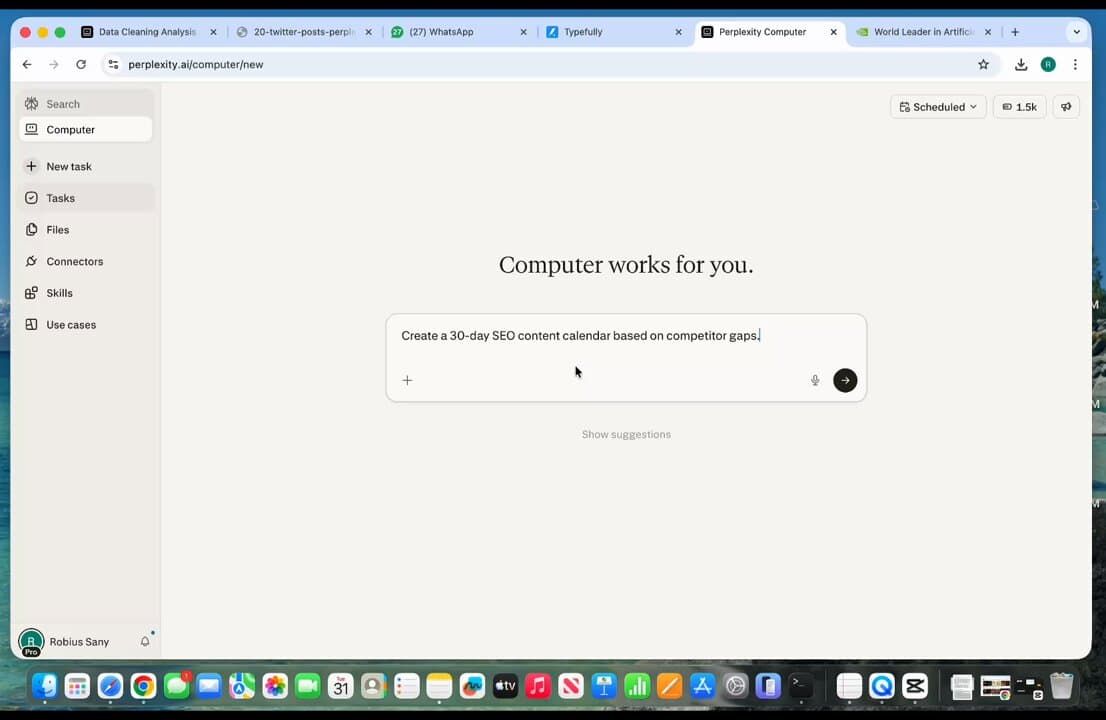Expand the browser tab overflow chevron
1106x720 pixels.
(x=1076, y=31)
